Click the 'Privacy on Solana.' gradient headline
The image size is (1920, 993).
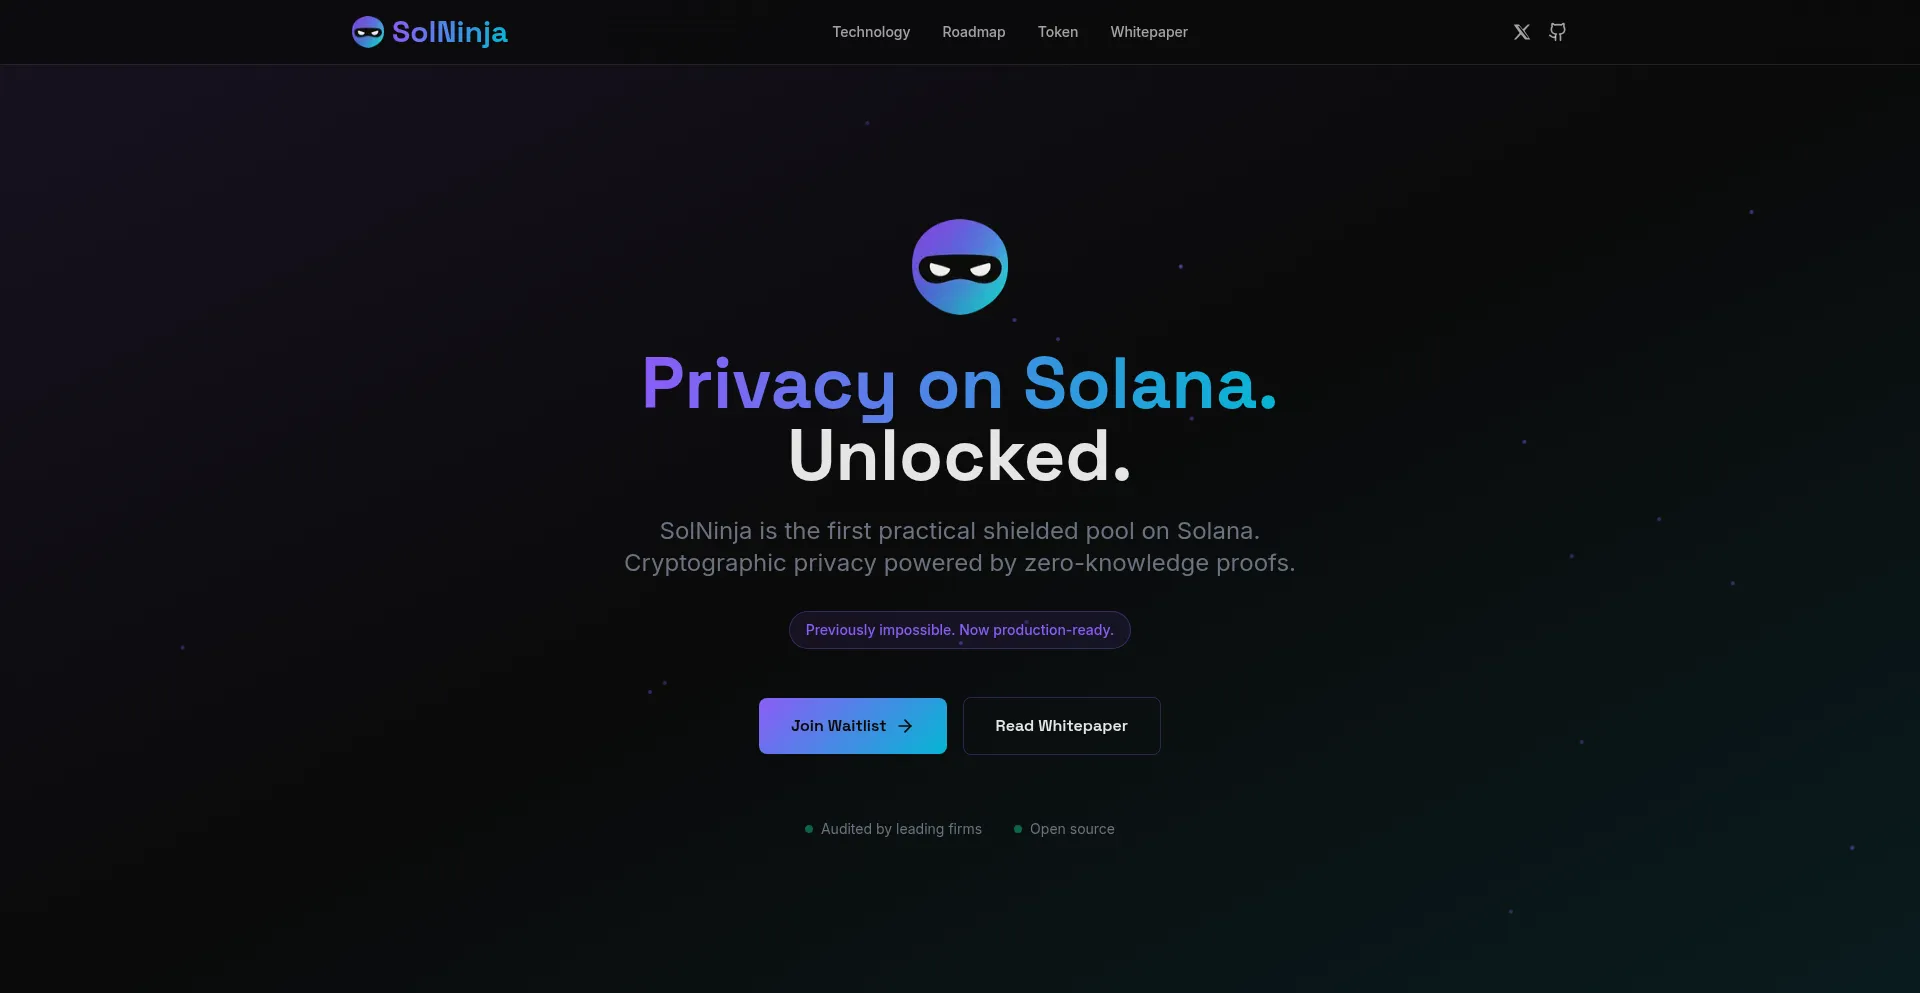(960, 385)
